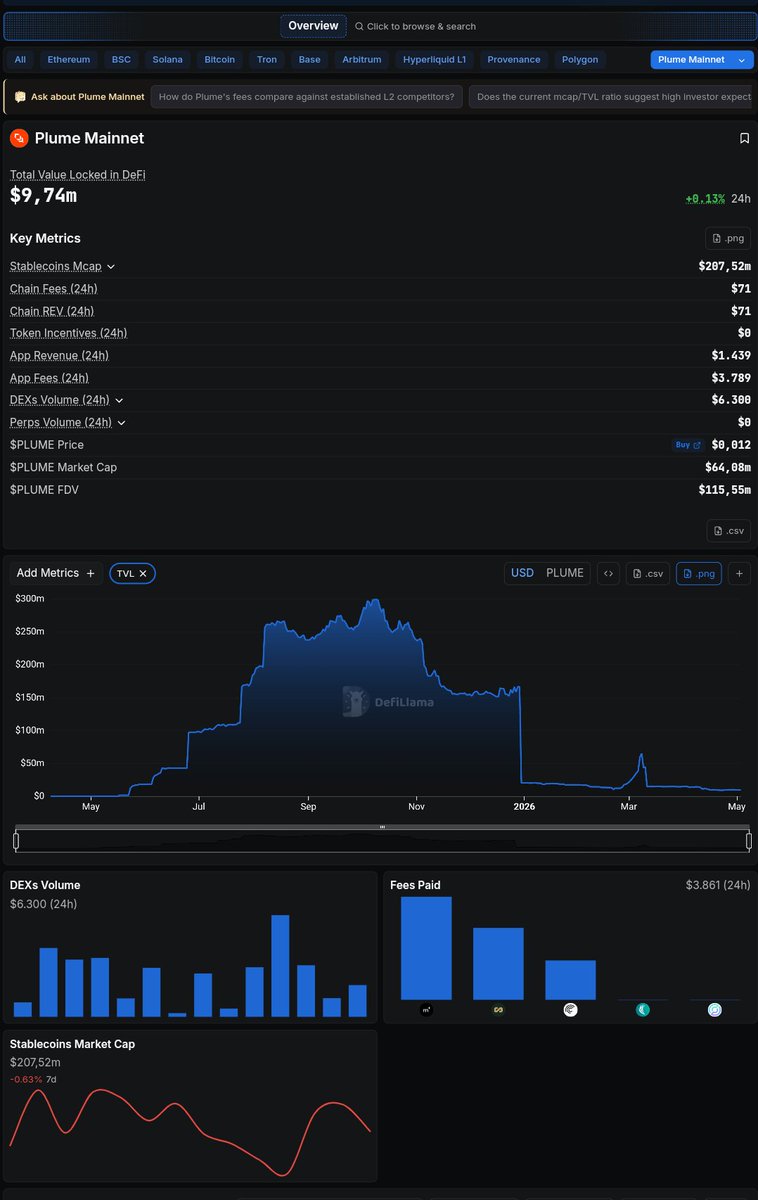The width and height of the screenshot is (758, 1200).
Task: Select the All chains tab
Action: (20, 60)
